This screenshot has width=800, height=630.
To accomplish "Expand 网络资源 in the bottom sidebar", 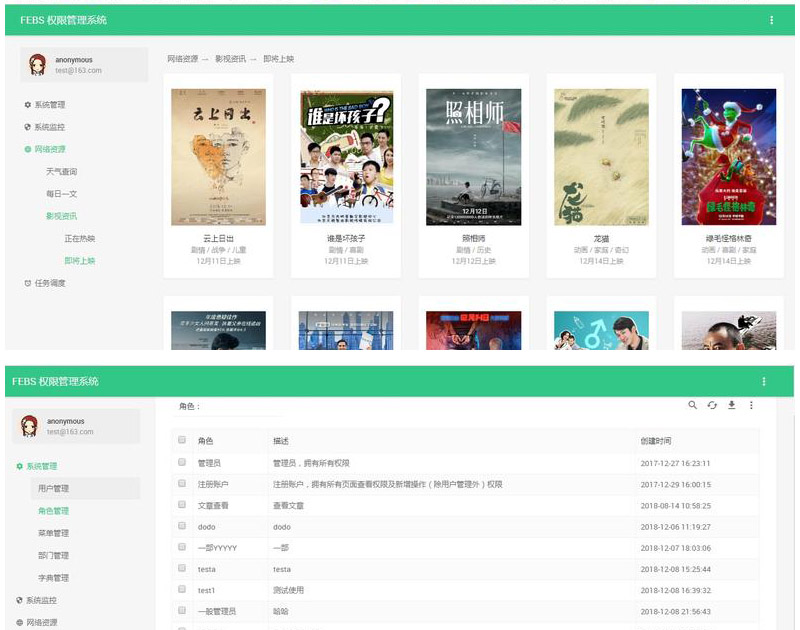I will (41, 622).
